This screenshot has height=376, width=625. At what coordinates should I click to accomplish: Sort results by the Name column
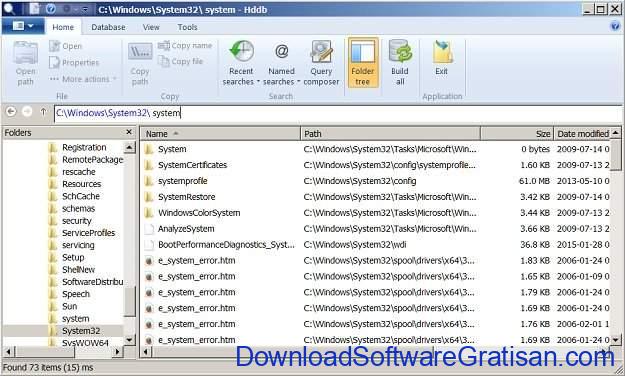tap(220, 134)
